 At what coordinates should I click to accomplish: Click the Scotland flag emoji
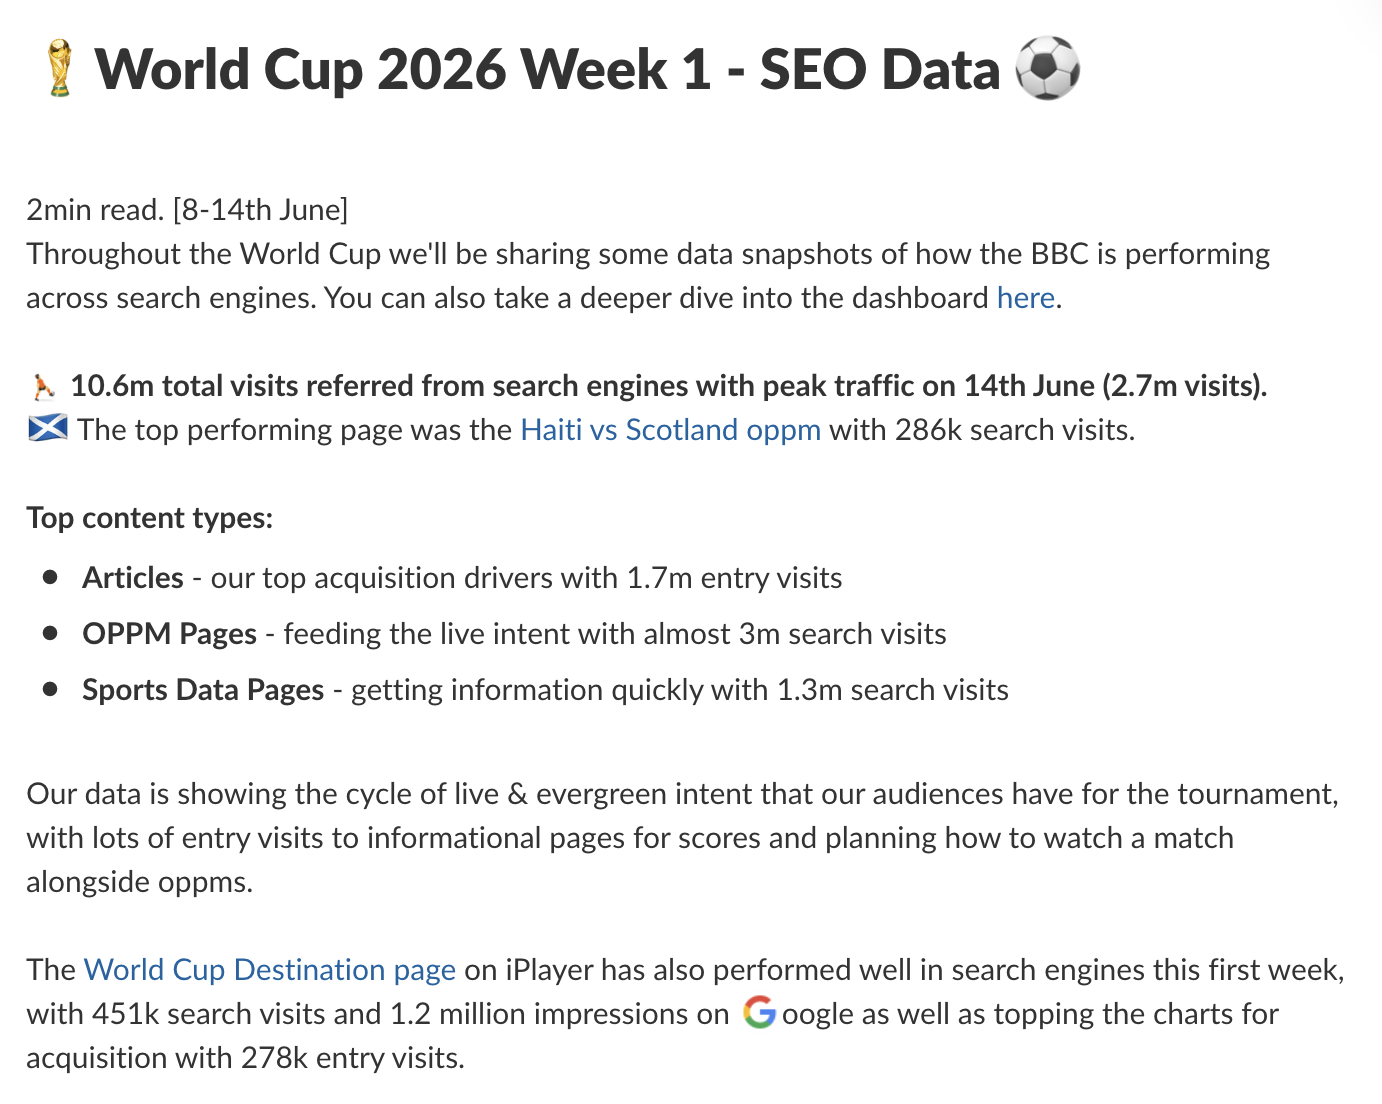(47, 429)
